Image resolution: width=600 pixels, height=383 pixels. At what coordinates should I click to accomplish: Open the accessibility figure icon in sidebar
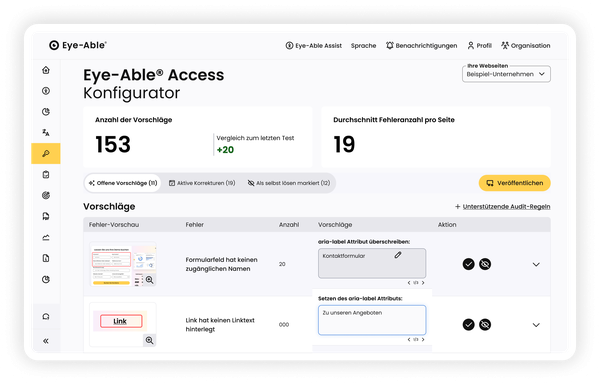(46, 91)
